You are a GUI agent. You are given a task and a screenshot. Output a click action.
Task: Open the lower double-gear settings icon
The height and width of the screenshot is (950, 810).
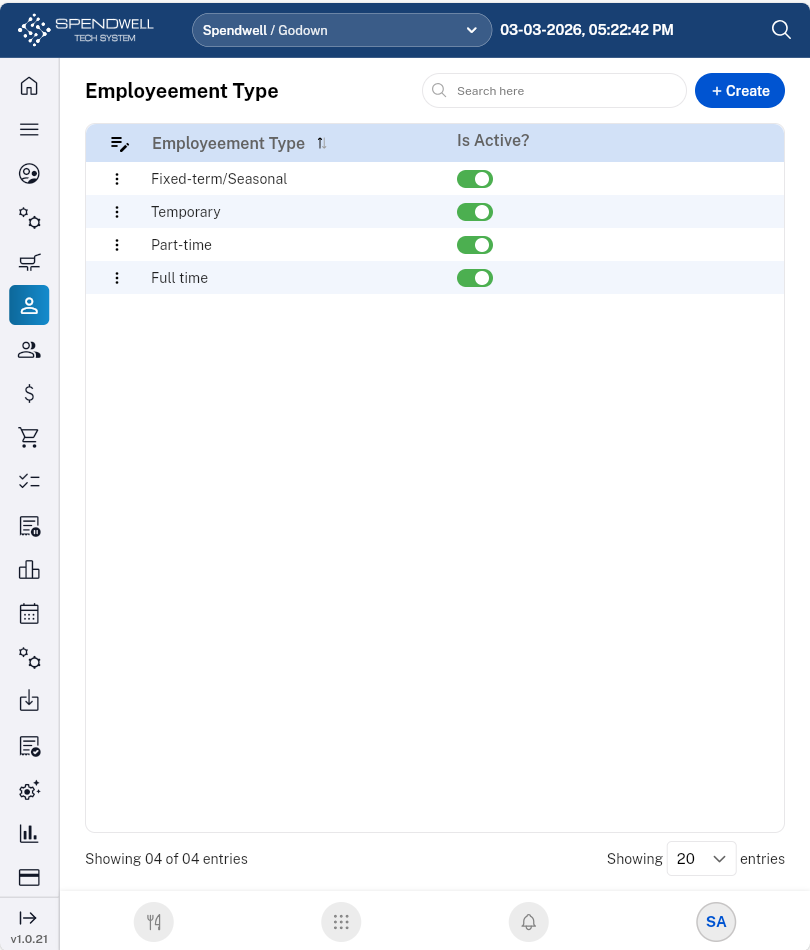[x=29, y=658]
